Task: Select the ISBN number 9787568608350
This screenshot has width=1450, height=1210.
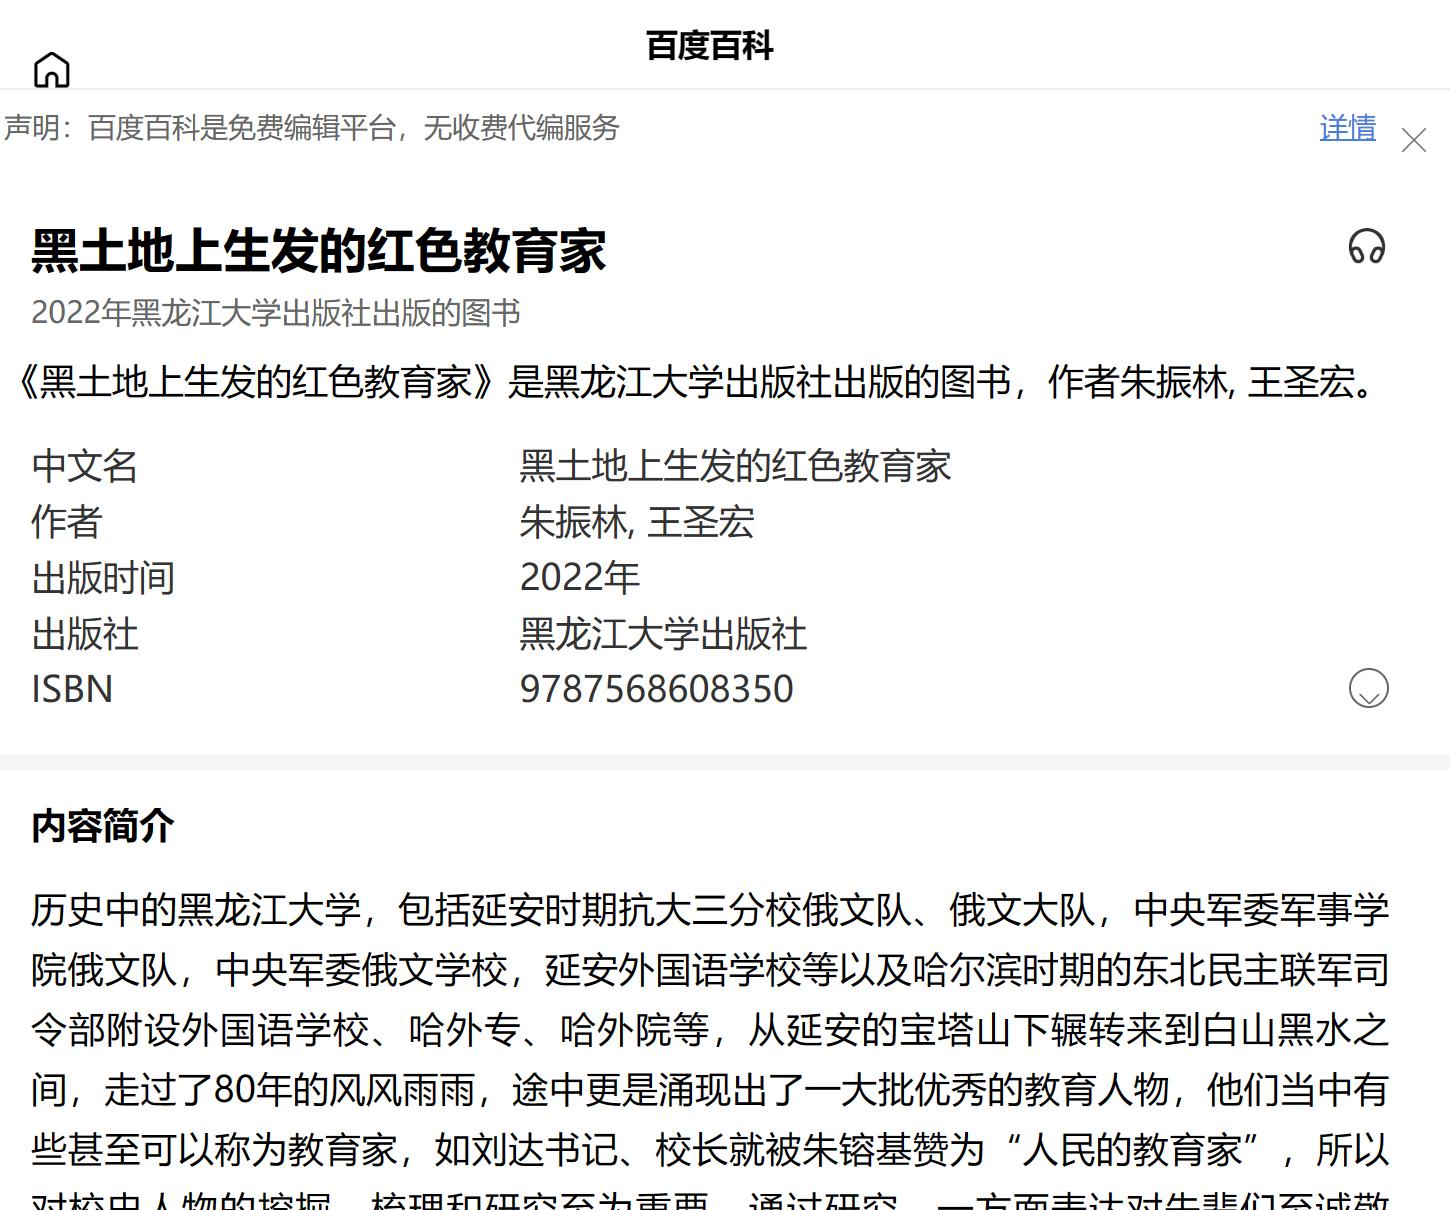Action: click(x=656, y=689)
